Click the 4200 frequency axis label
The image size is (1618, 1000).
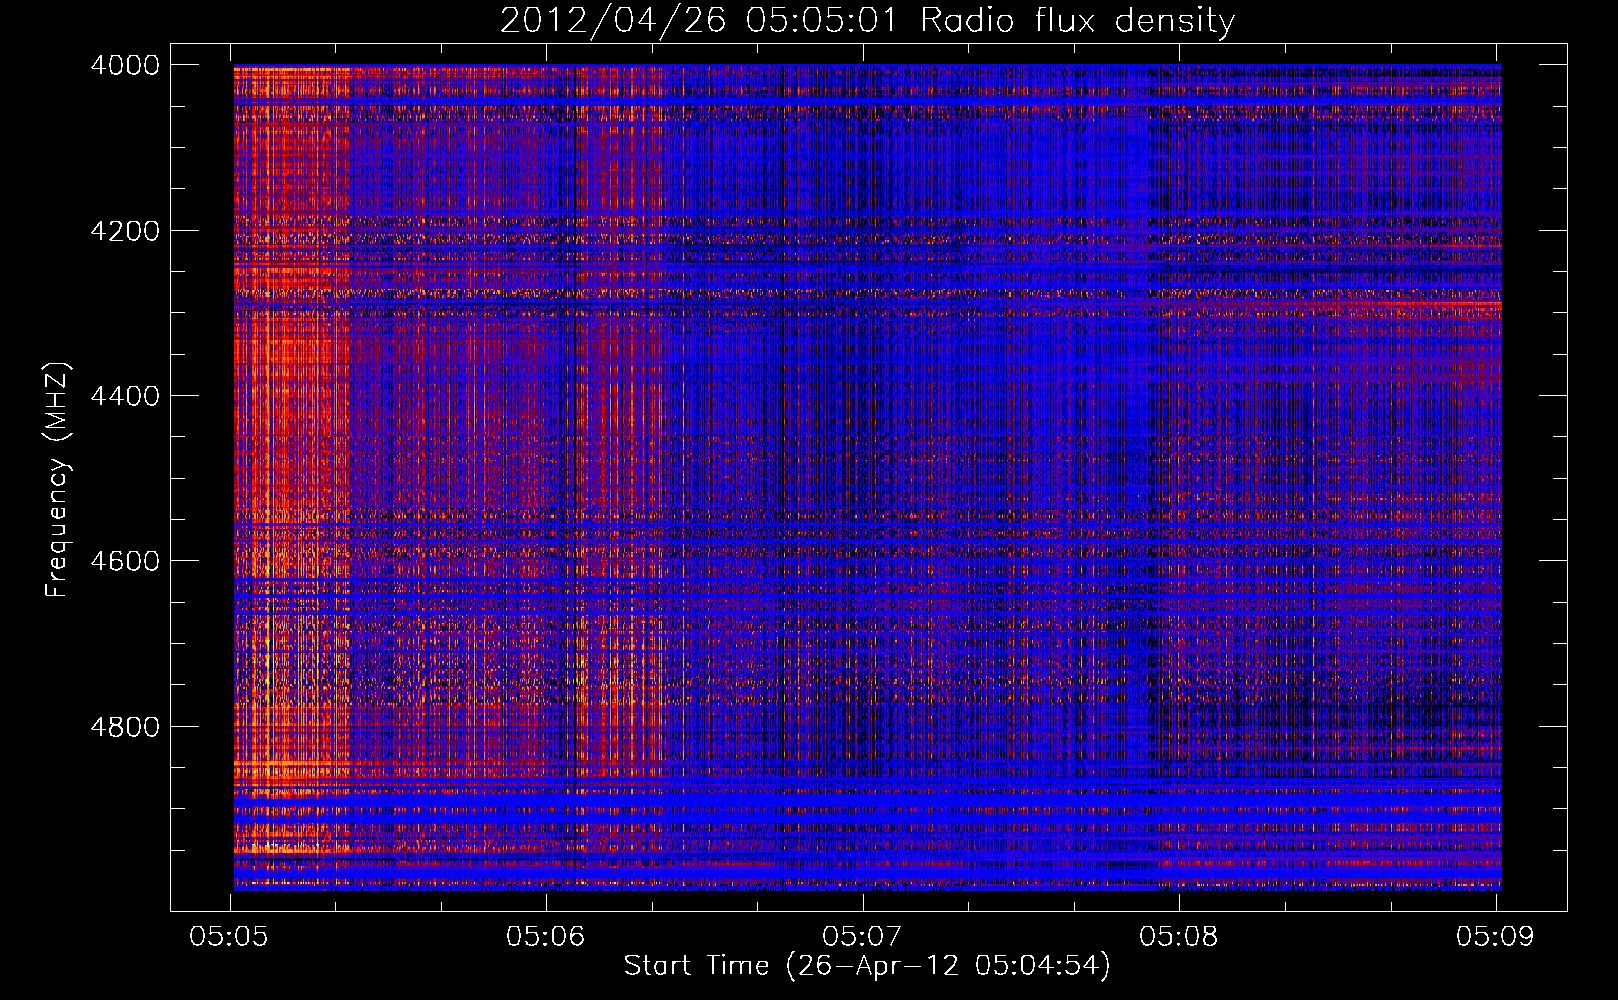125,231
